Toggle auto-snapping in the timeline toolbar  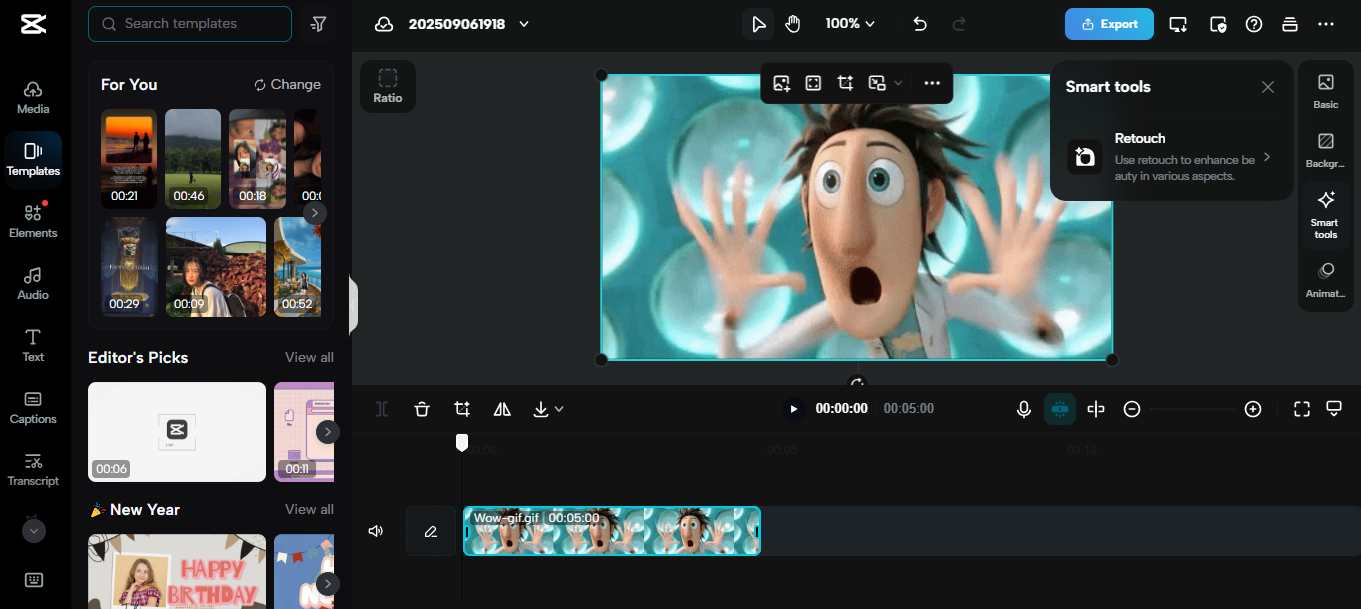[1059, 409]
